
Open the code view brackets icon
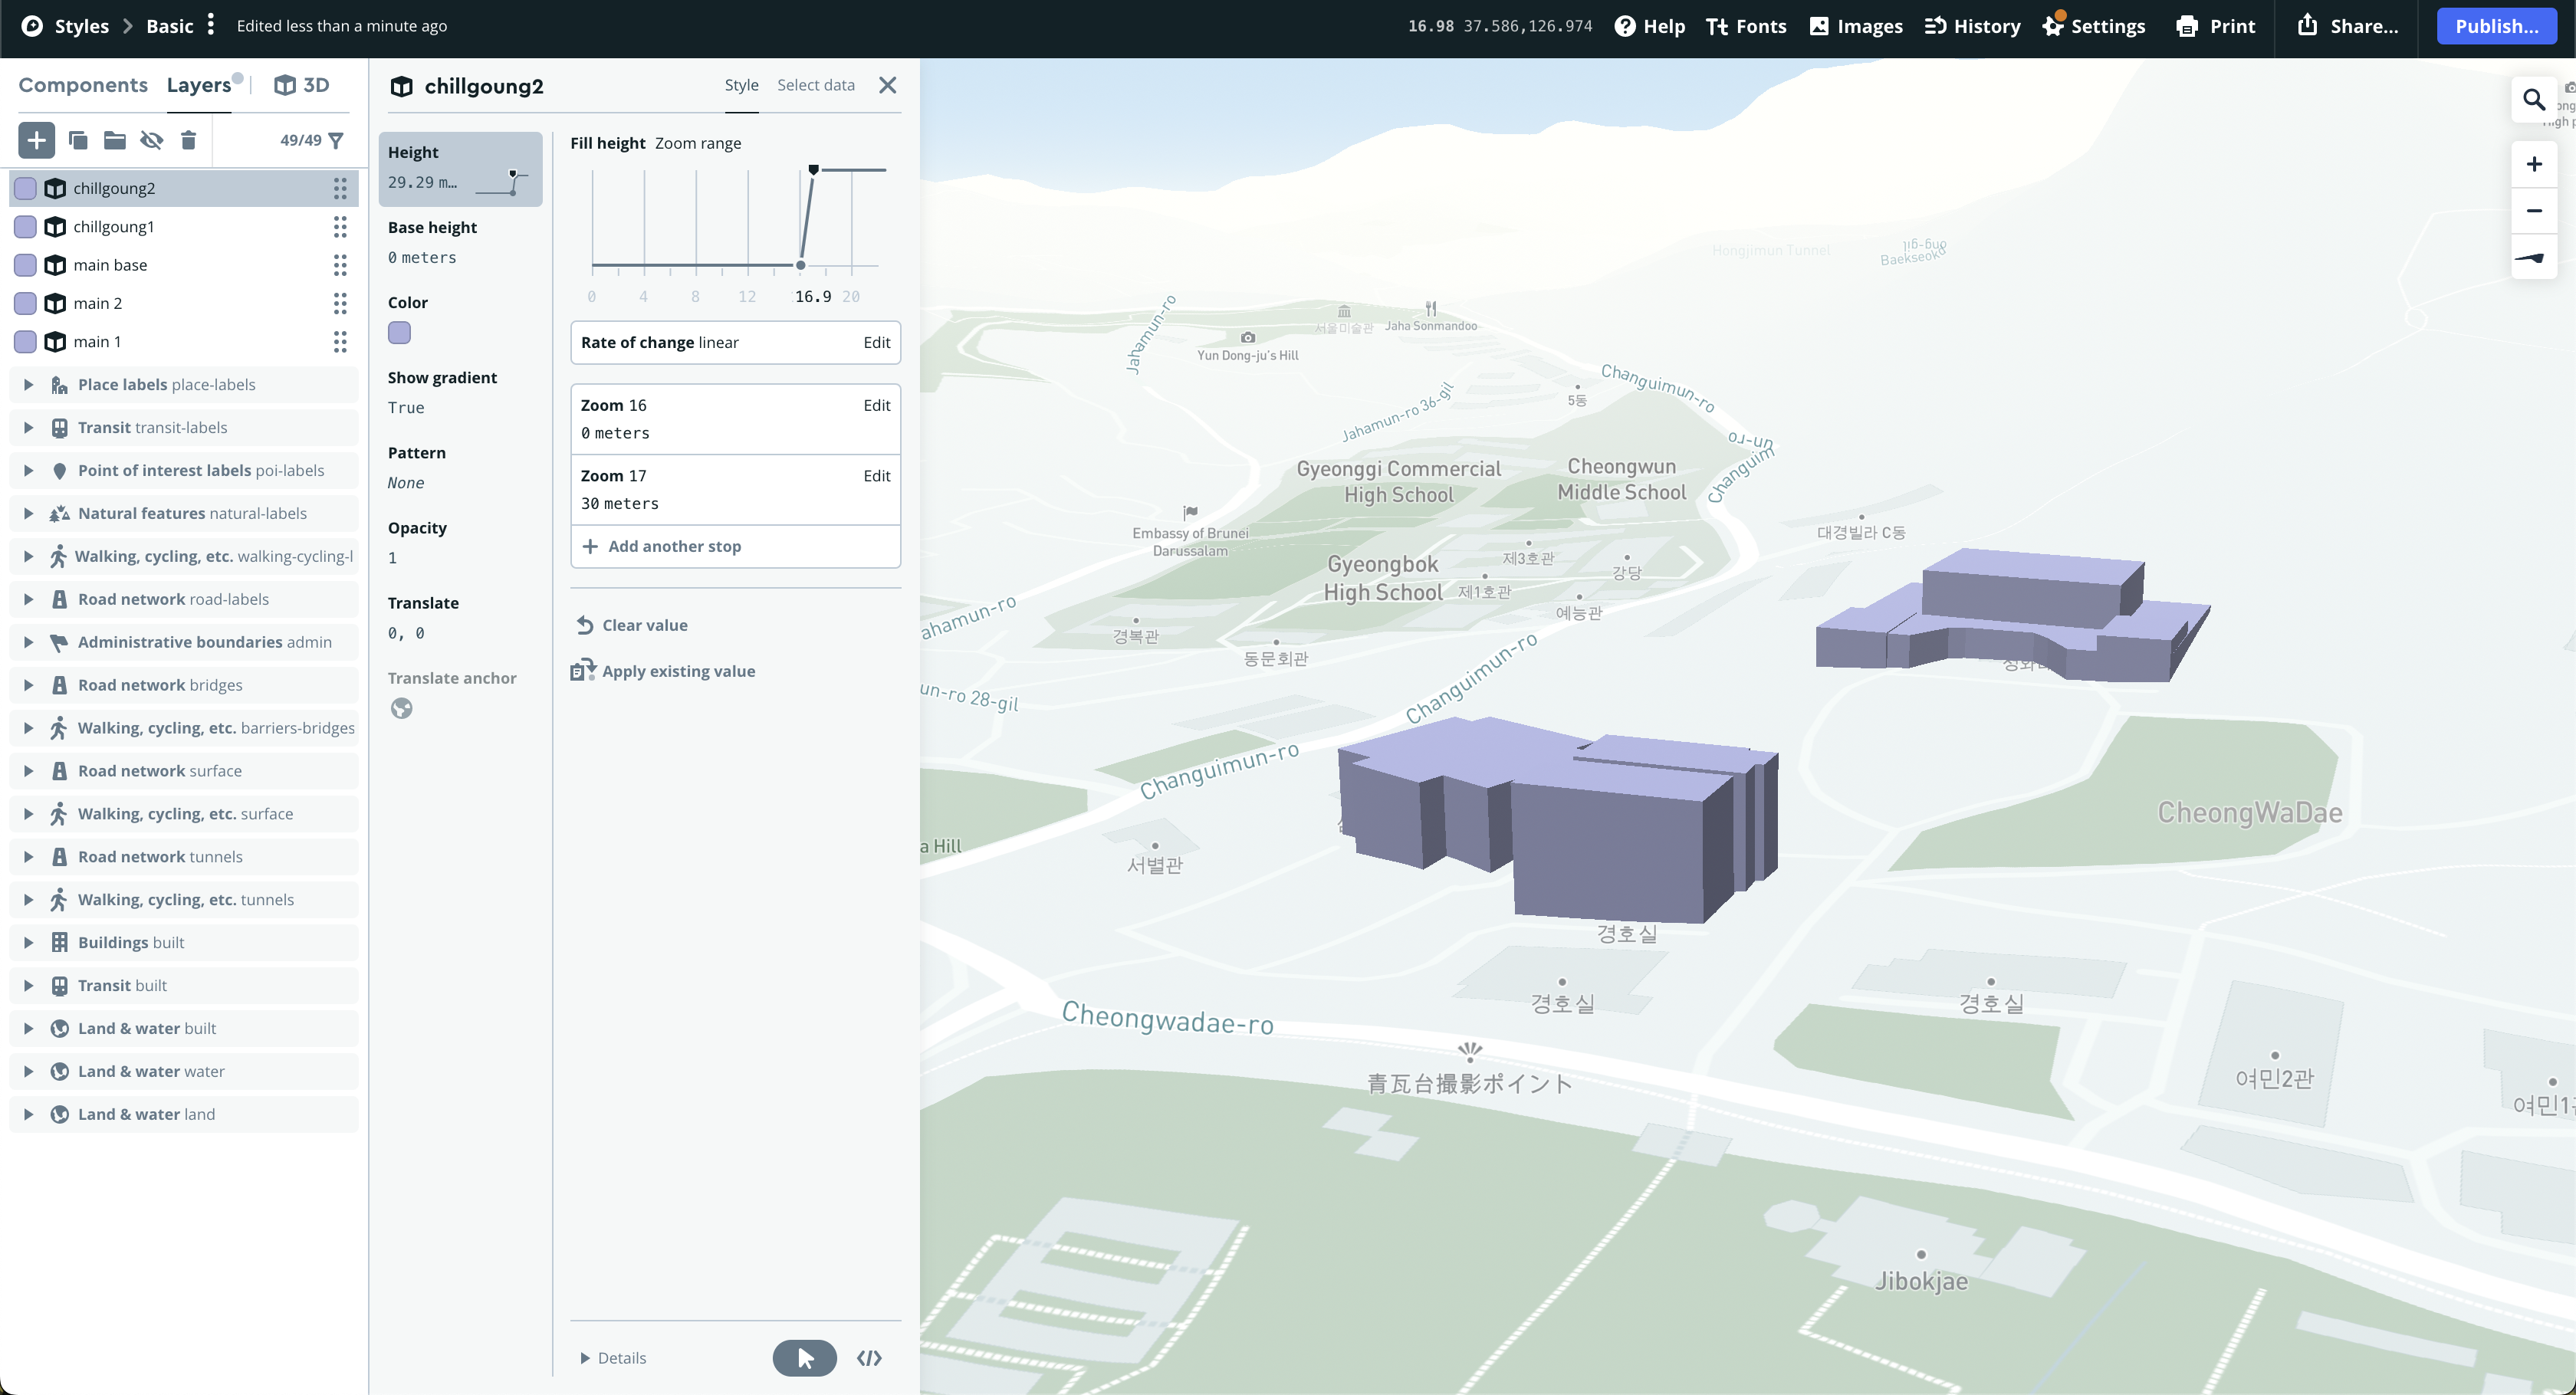point(869,1357)
